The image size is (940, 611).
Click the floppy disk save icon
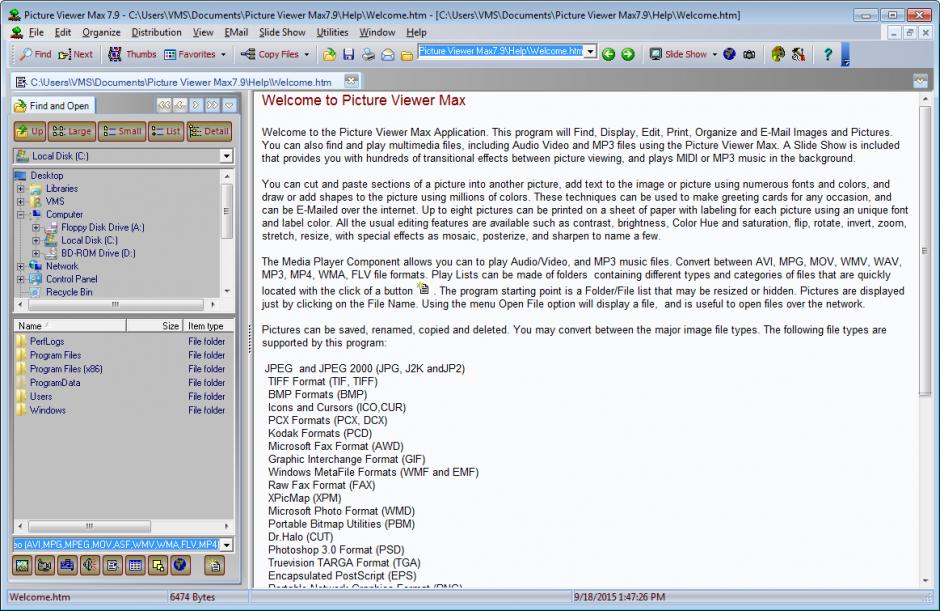click(x=348, y=55)
